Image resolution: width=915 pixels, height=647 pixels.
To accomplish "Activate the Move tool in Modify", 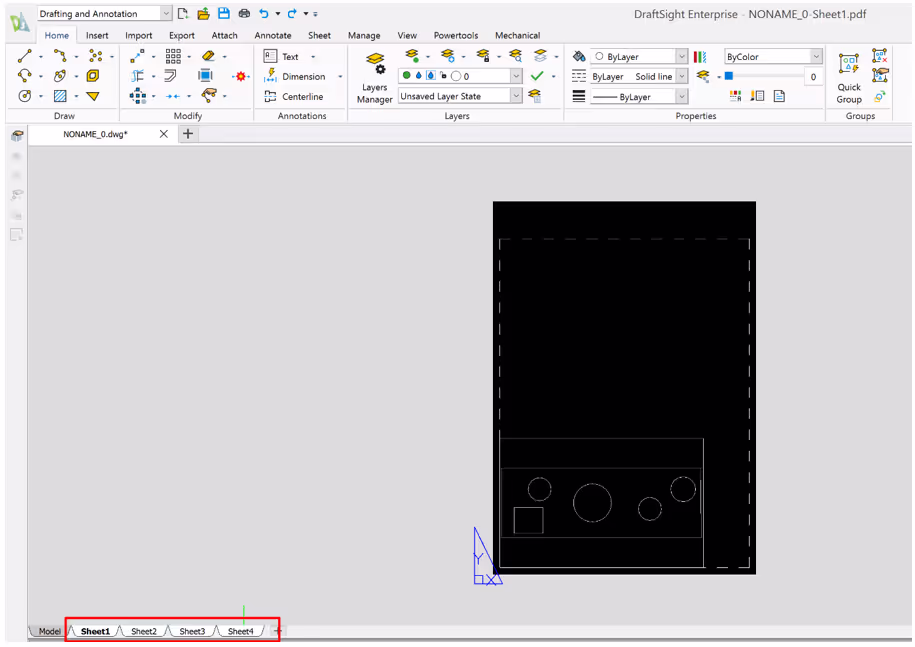I will [x=138, y=56].
